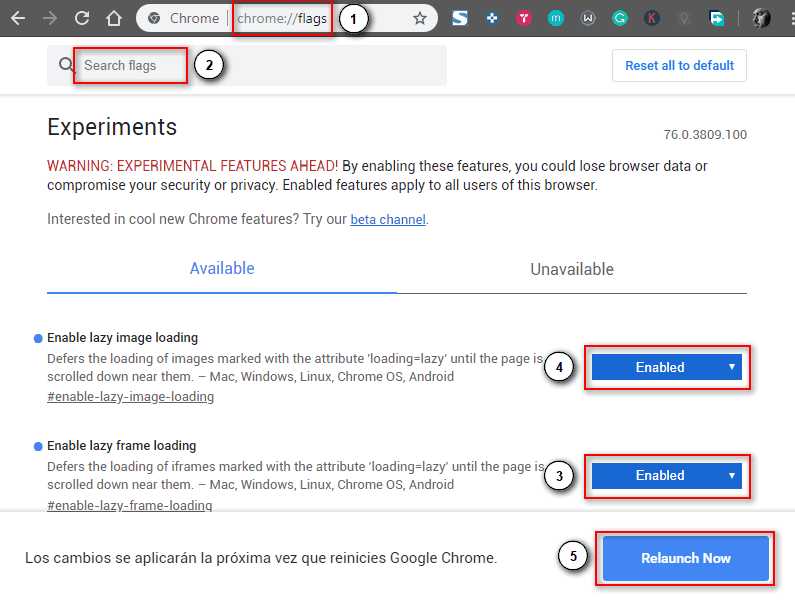Click the chrome://flags address bar URL
Image resolution: width=795 pixels, height=601 pixels.
click(282, 19)
